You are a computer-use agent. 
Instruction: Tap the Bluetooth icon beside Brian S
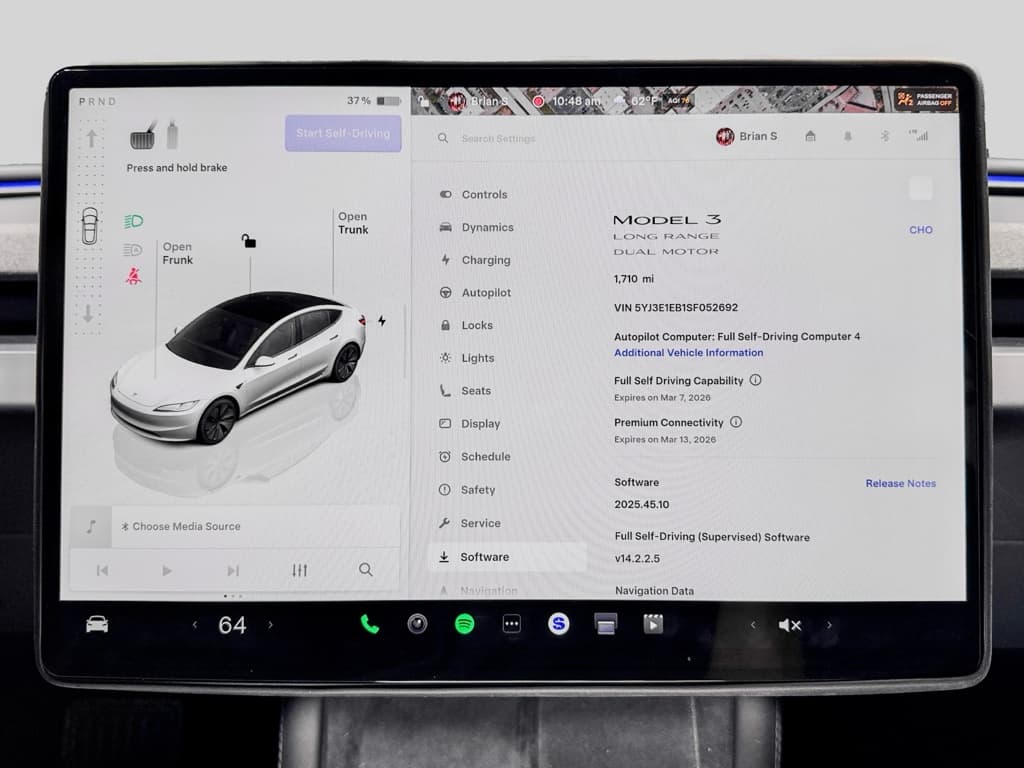[884, 136]
